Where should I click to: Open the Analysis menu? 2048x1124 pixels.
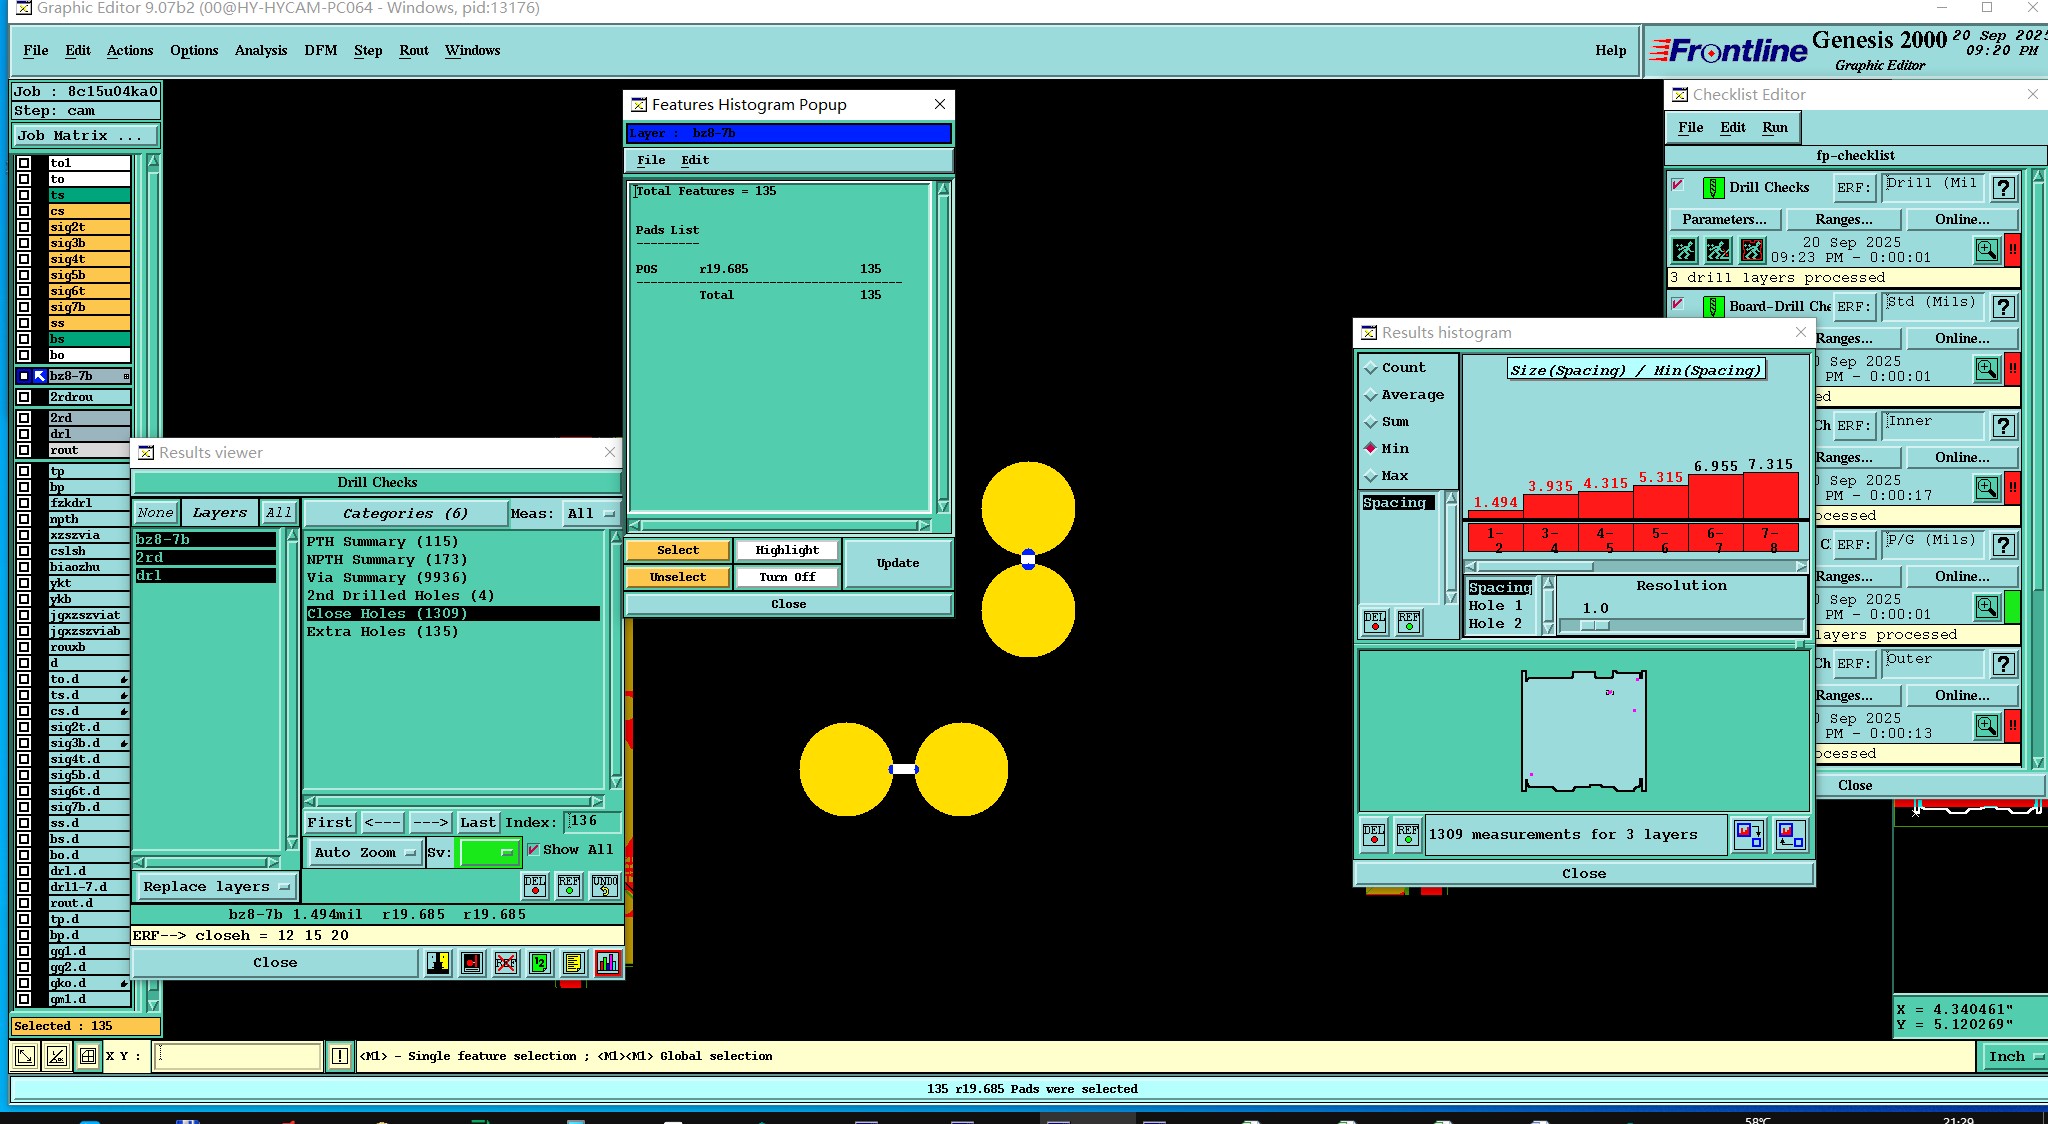coord(260,50)
